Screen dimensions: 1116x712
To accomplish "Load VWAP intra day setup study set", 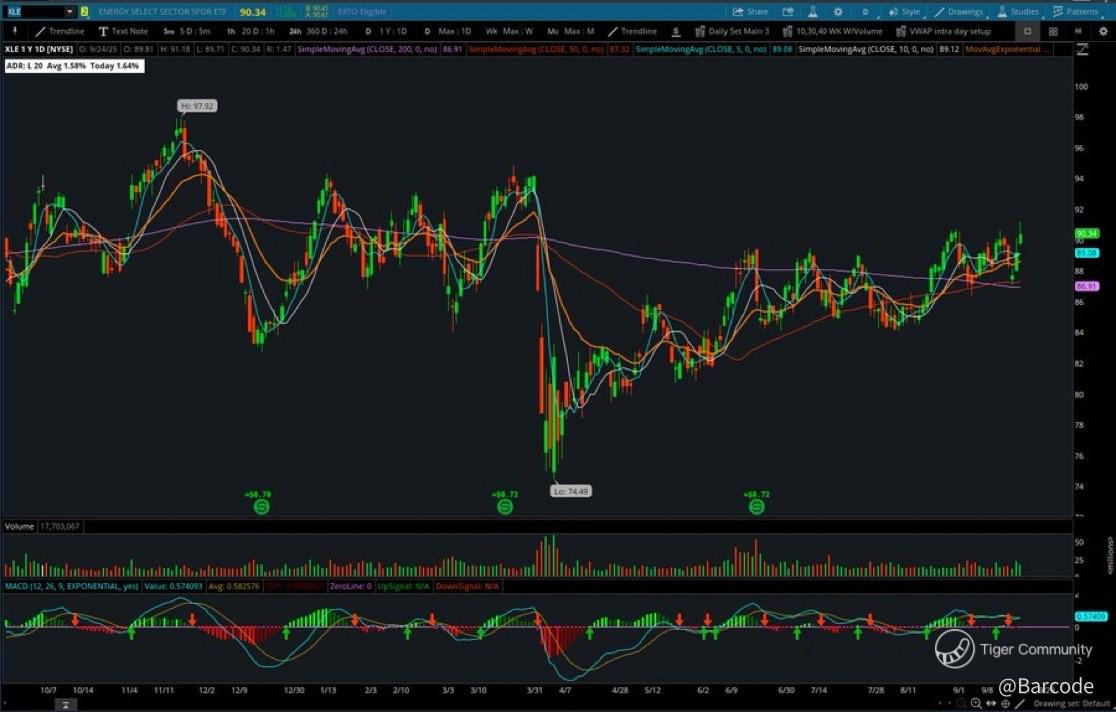I will pos(943,31).
